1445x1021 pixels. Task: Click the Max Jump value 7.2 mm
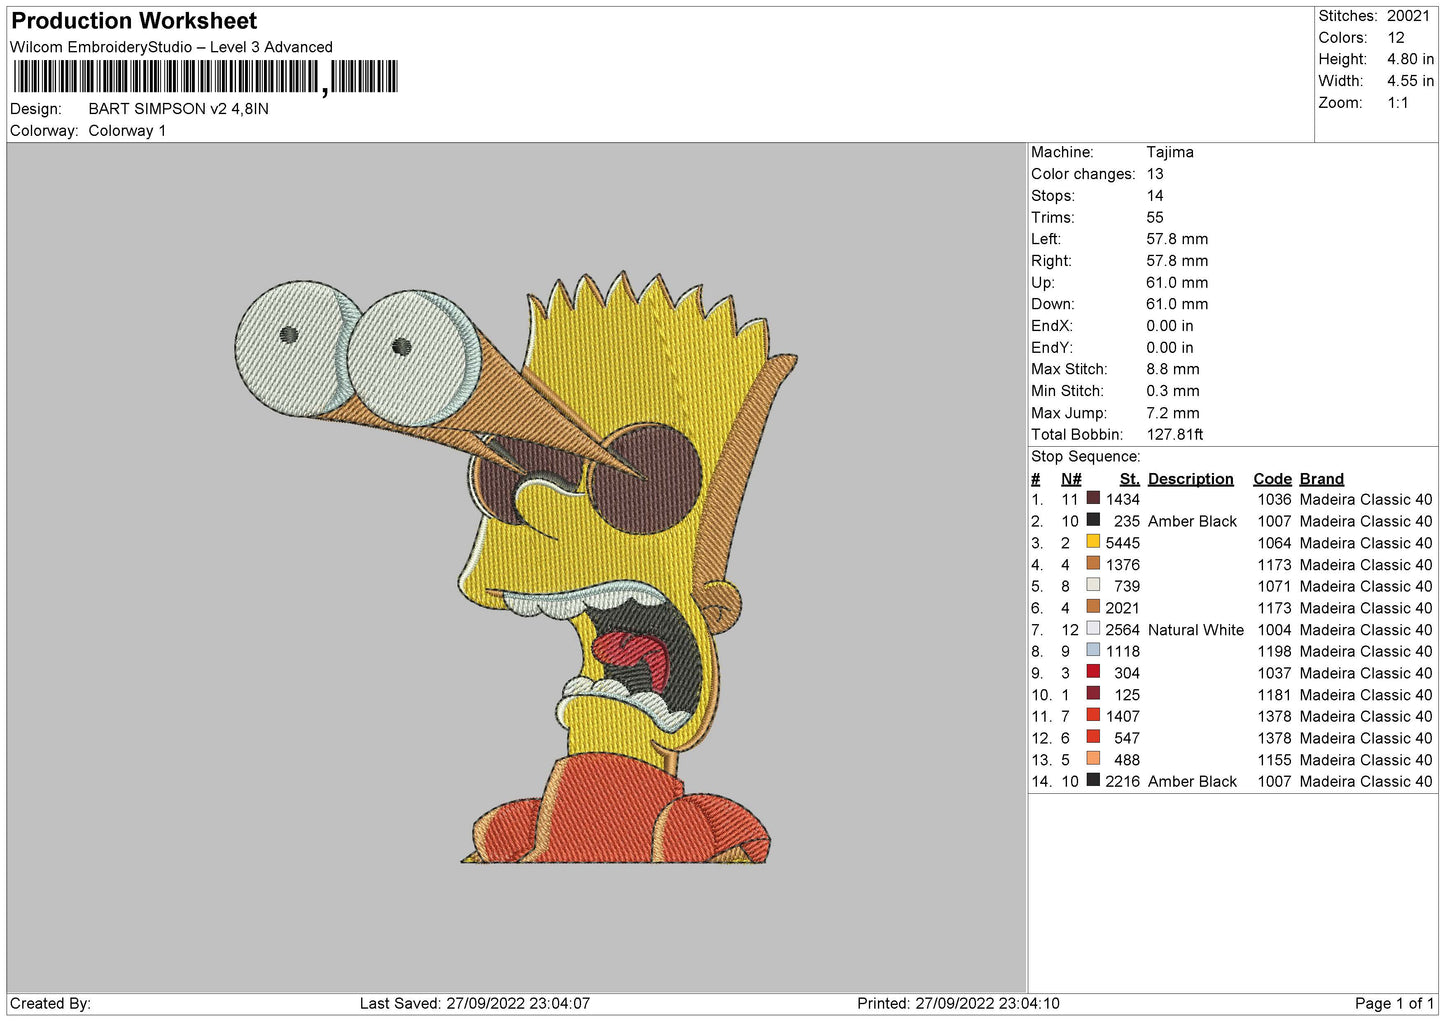[x=1173, y=413]
